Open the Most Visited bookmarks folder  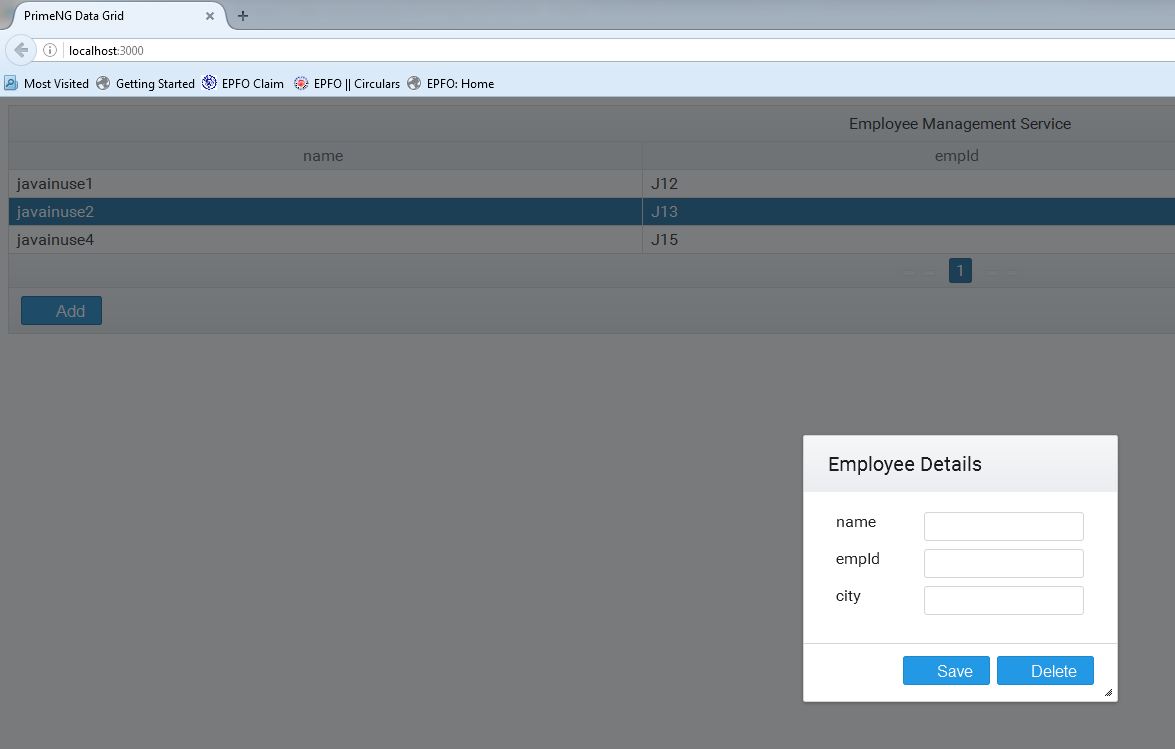pyautogui.click(x=46, y=83)
